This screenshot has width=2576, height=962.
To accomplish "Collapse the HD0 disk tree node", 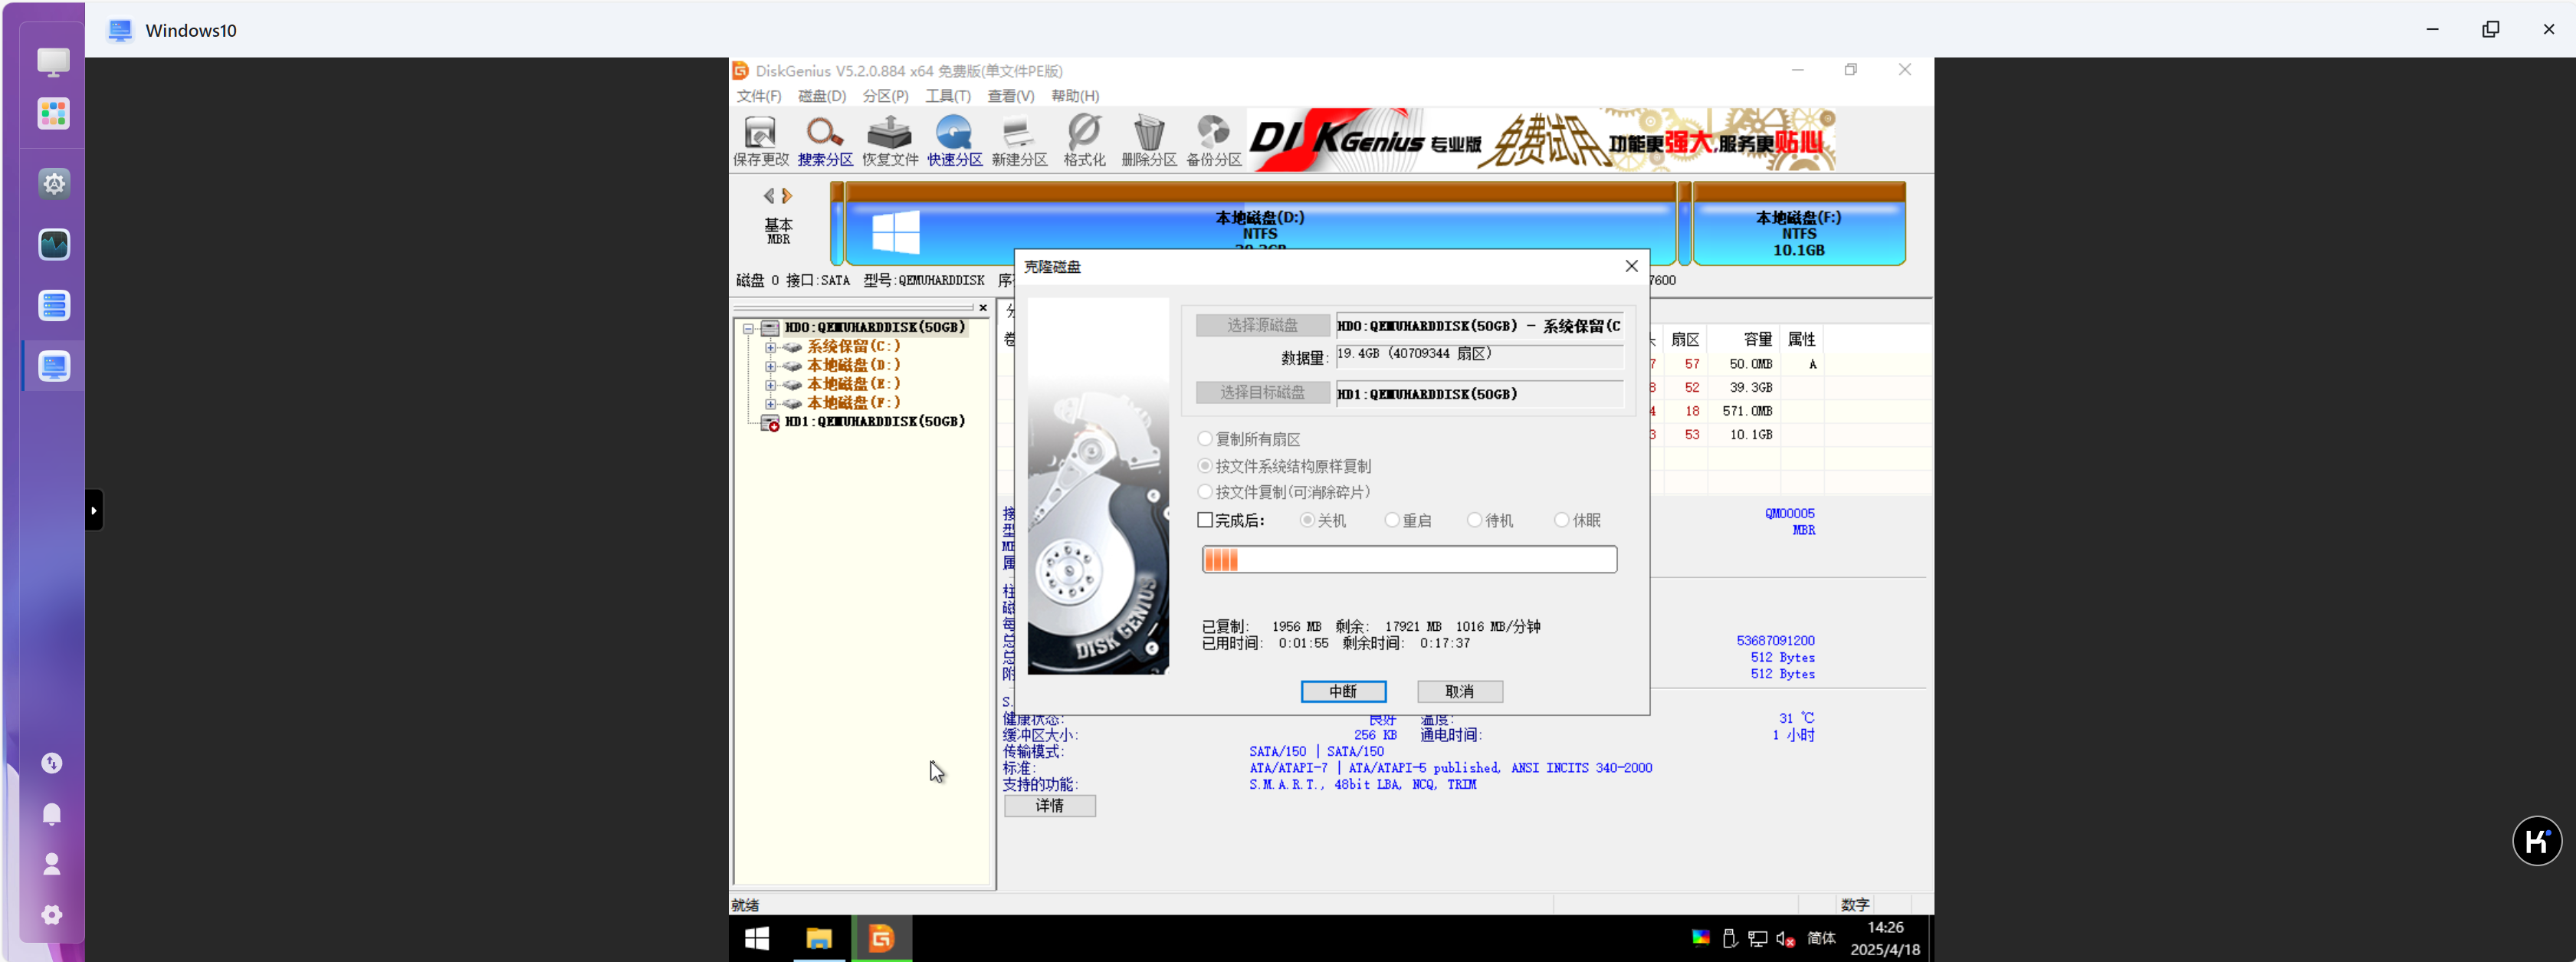I will tap(748, 328).
